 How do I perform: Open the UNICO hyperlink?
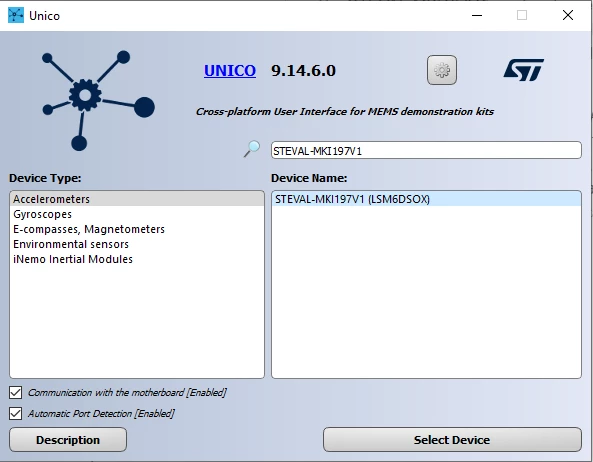(x=230, y=71)
